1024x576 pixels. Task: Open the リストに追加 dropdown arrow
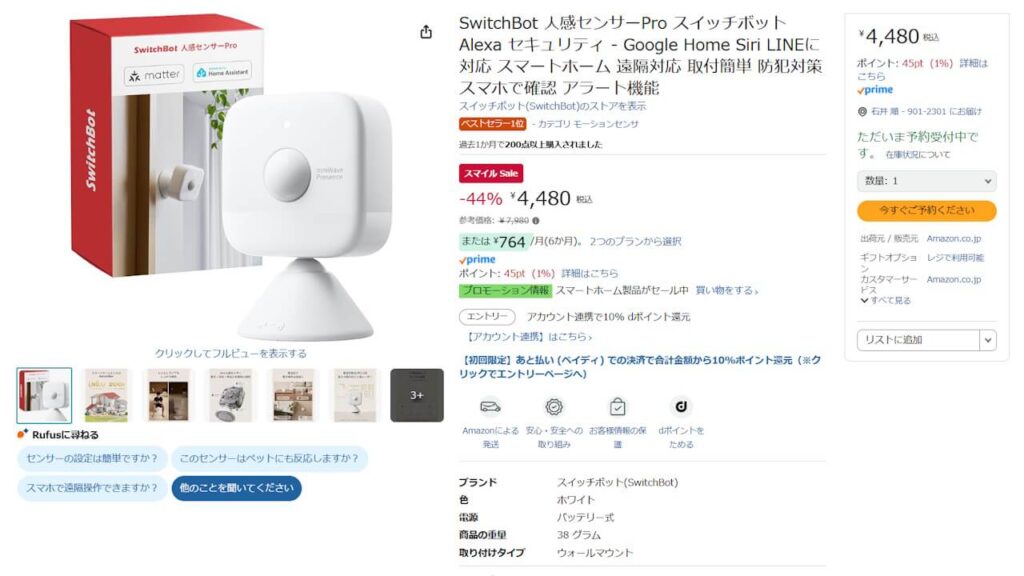point(989,340)
